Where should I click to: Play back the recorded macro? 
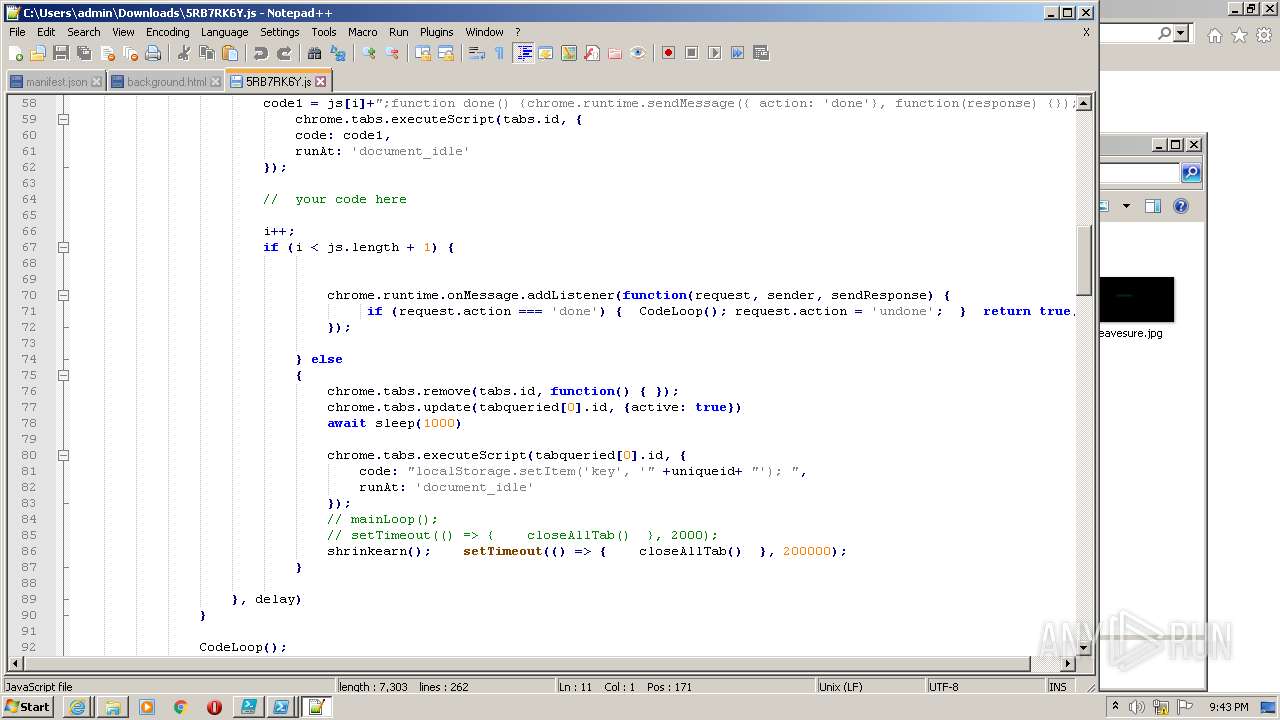point(714,53)
